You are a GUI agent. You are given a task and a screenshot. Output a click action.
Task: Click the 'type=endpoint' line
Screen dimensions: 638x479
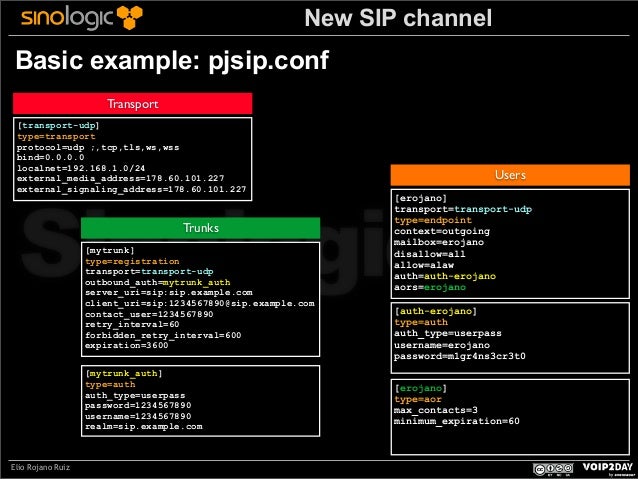pos(433,220)
